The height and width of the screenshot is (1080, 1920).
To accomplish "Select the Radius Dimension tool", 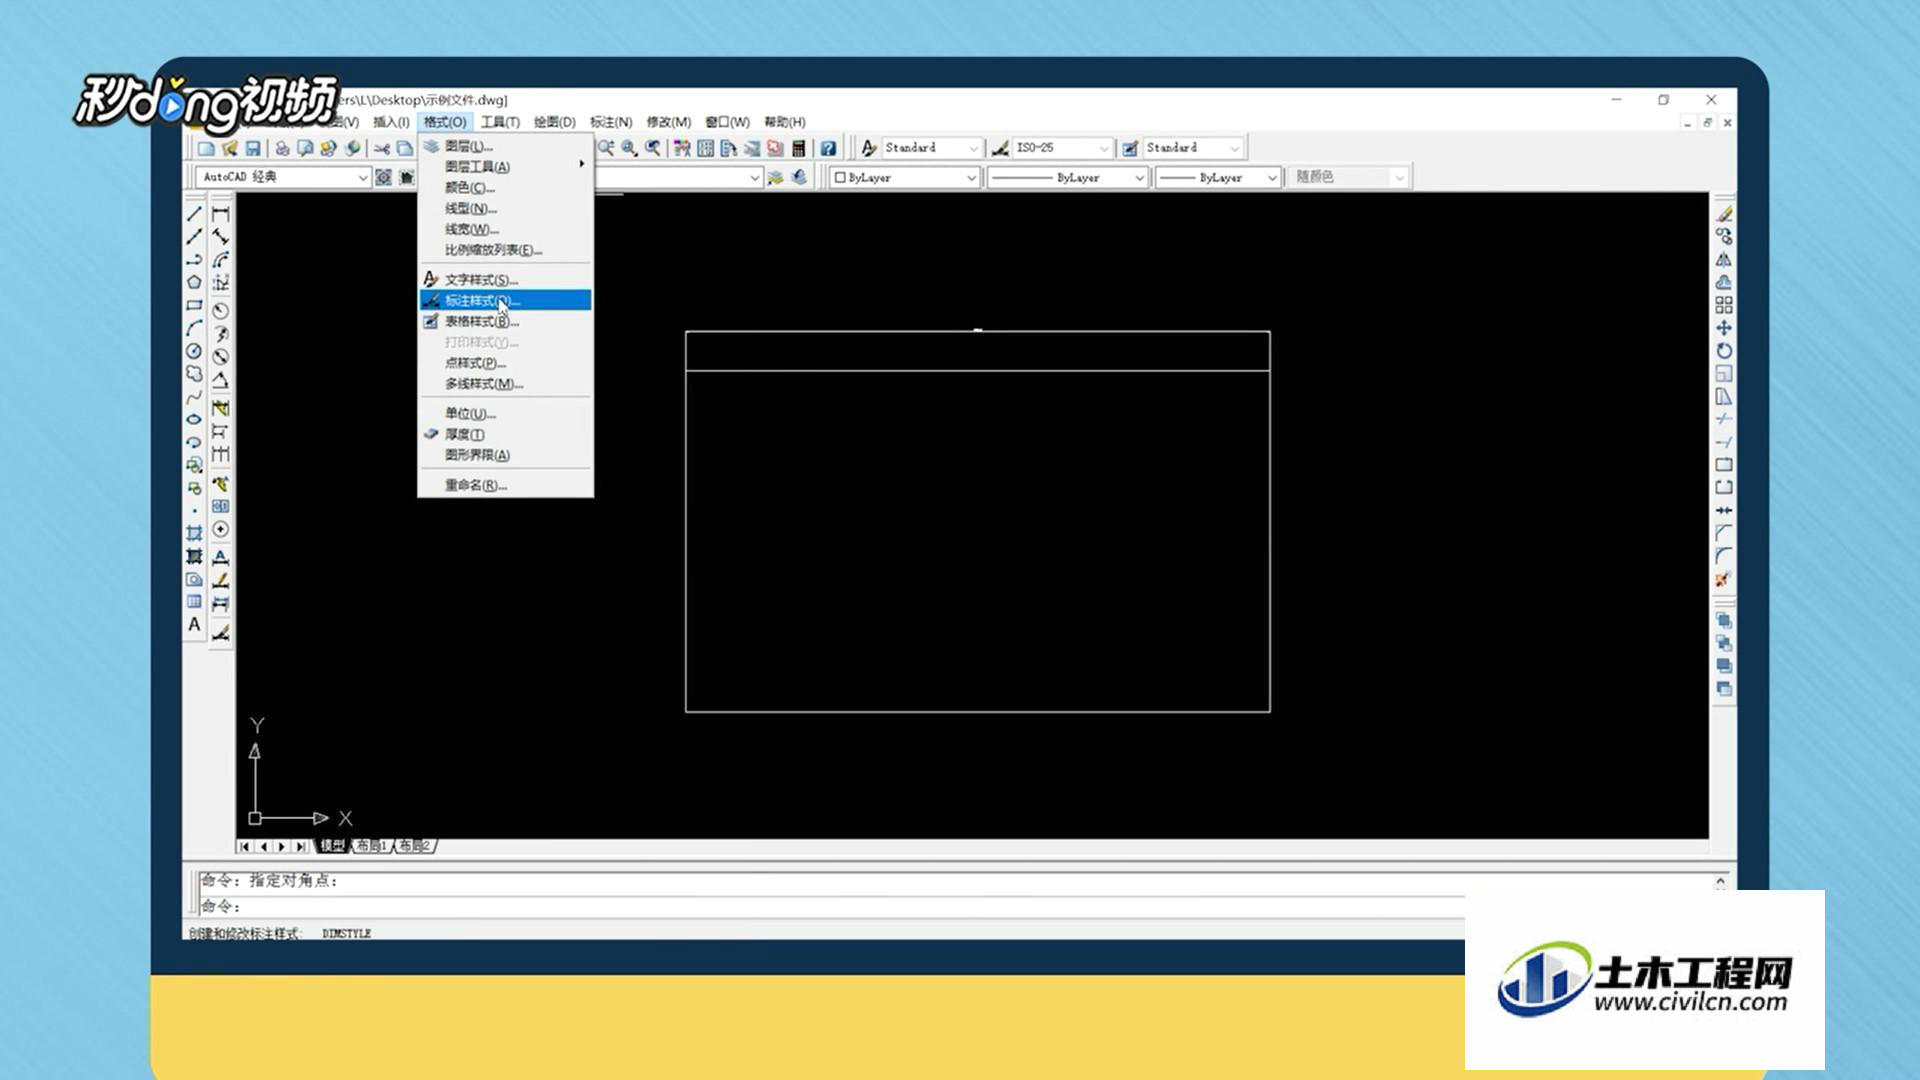I will (x=221, y=311).
